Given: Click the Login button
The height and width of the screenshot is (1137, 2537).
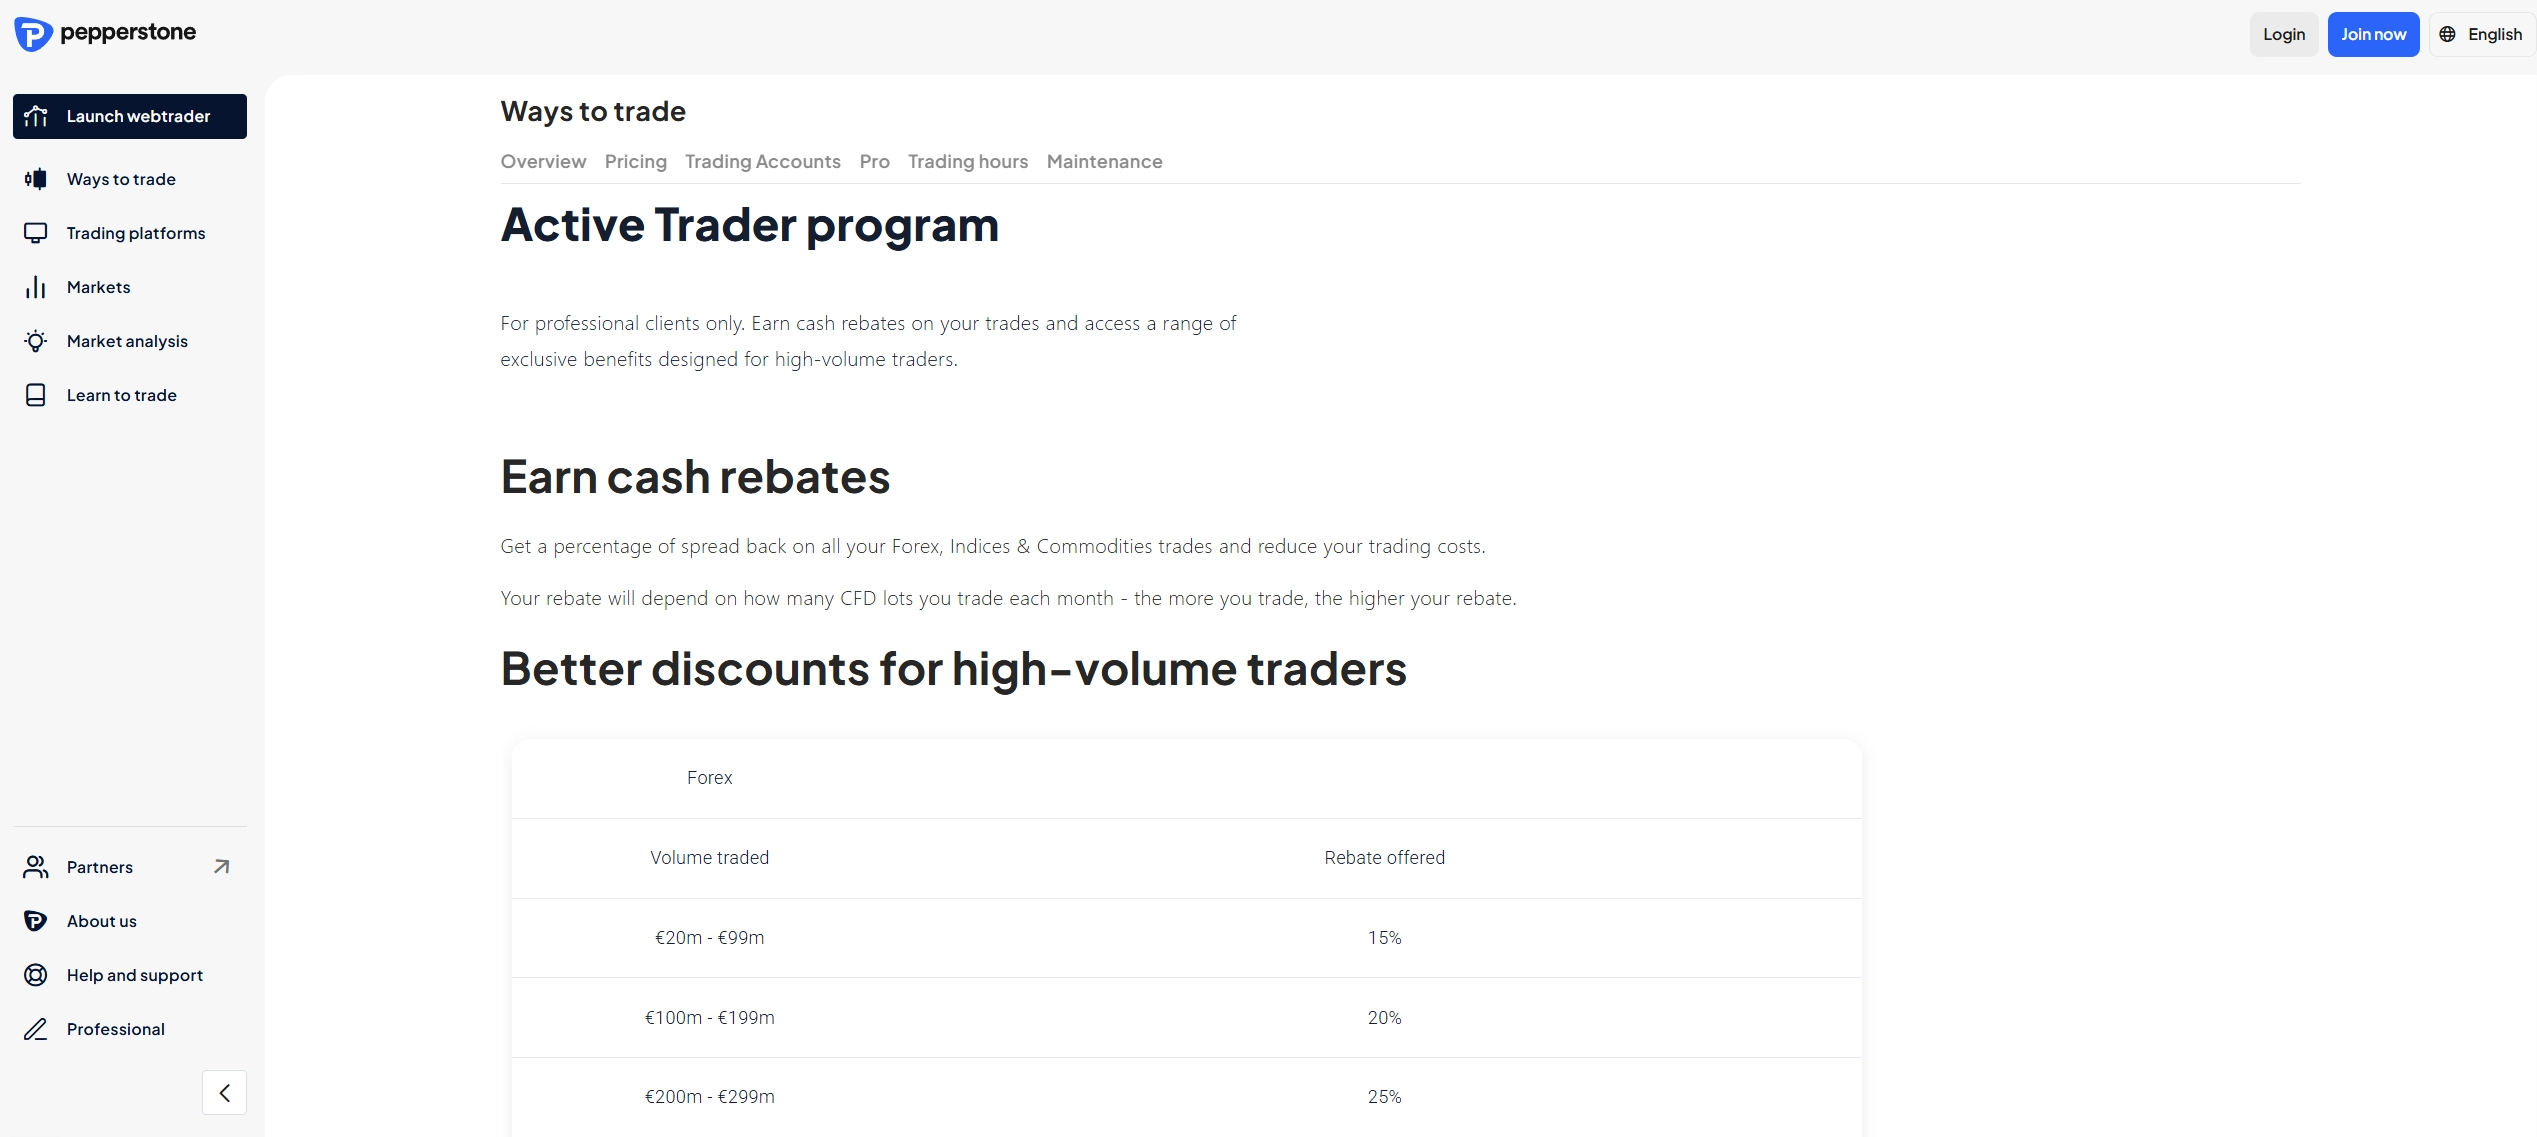Looking at the screenshot, I should (x=2284, y=34).
